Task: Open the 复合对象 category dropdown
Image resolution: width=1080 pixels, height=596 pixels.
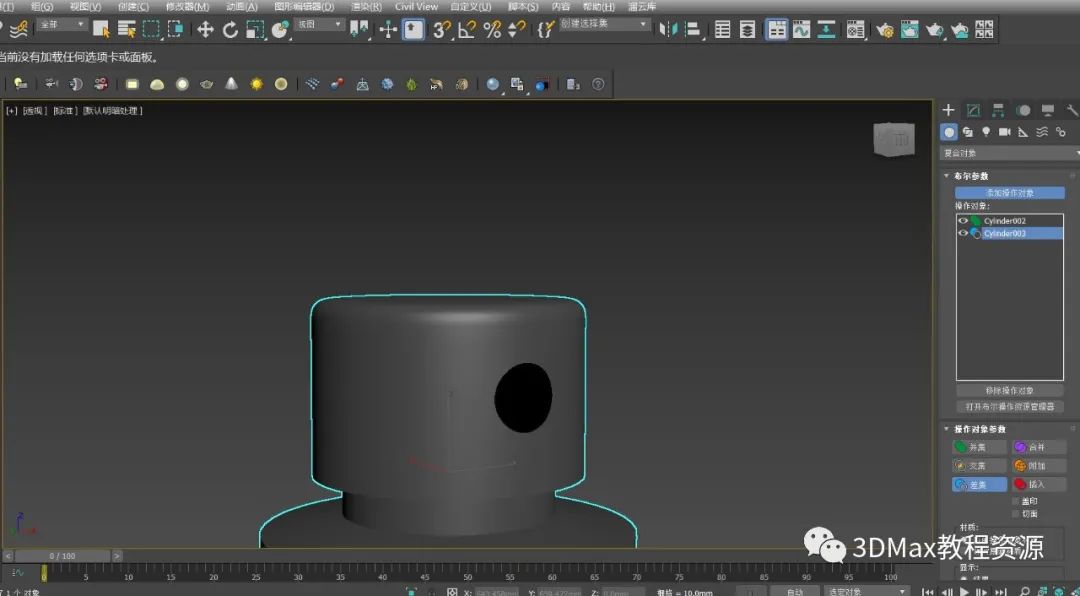Action: [1010, 153]
